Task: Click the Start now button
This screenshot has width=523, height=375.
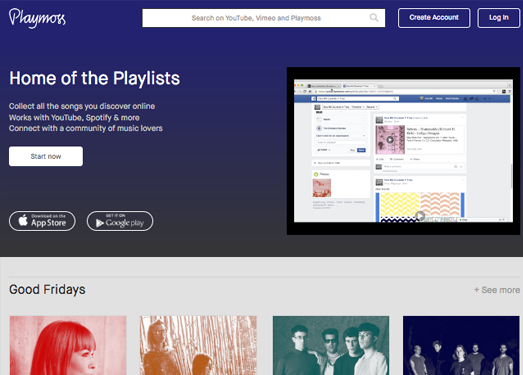Action: pyautogui.click(x=46, y=156)
